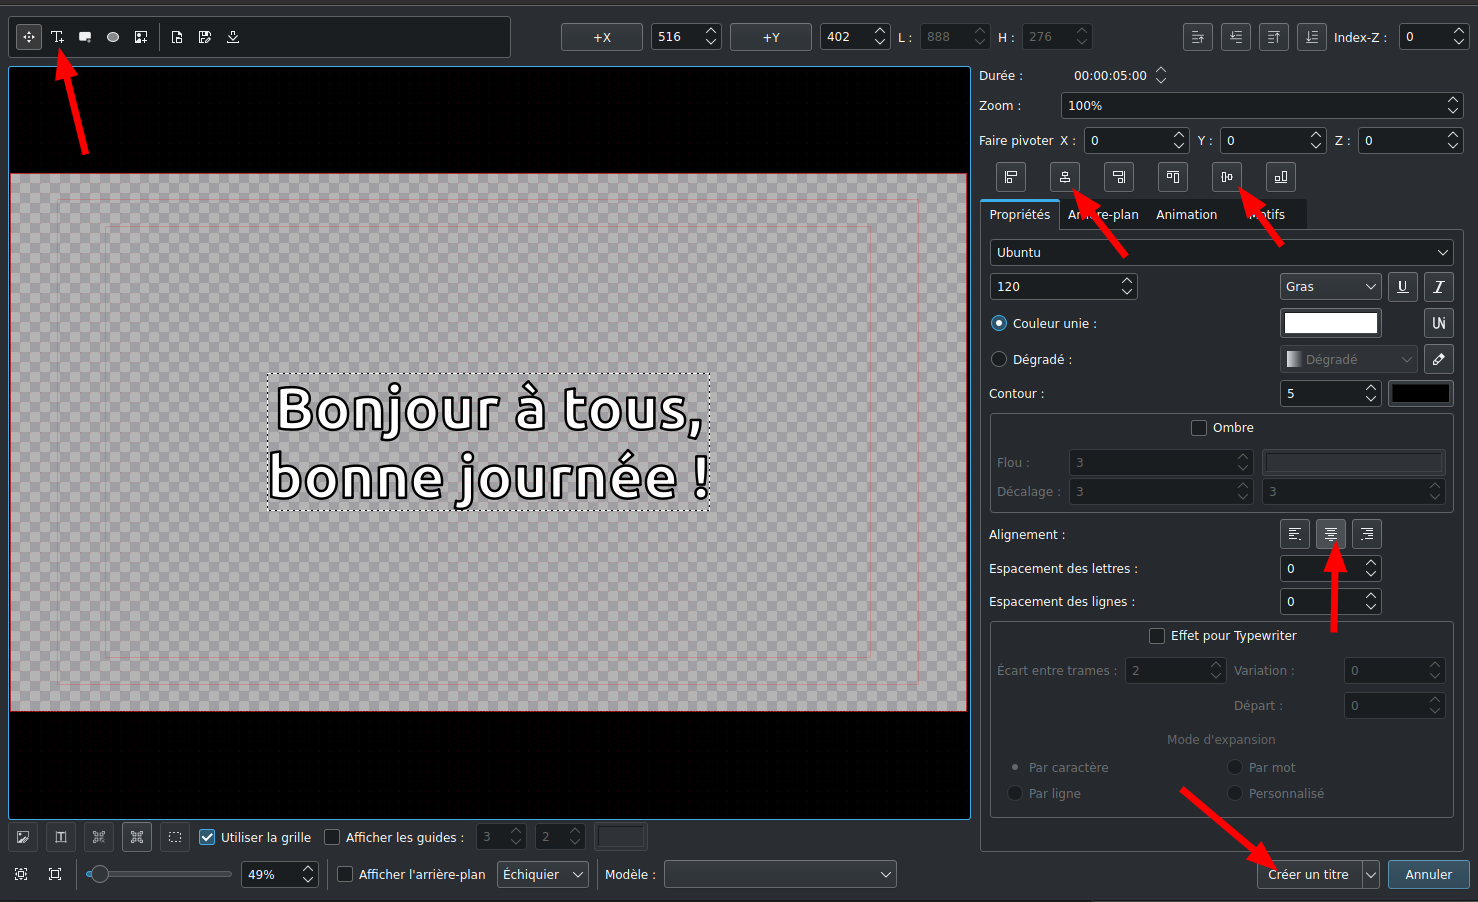Select the Couleur unie radio button
1478x902 pixels.
click(x=999, y=323)
